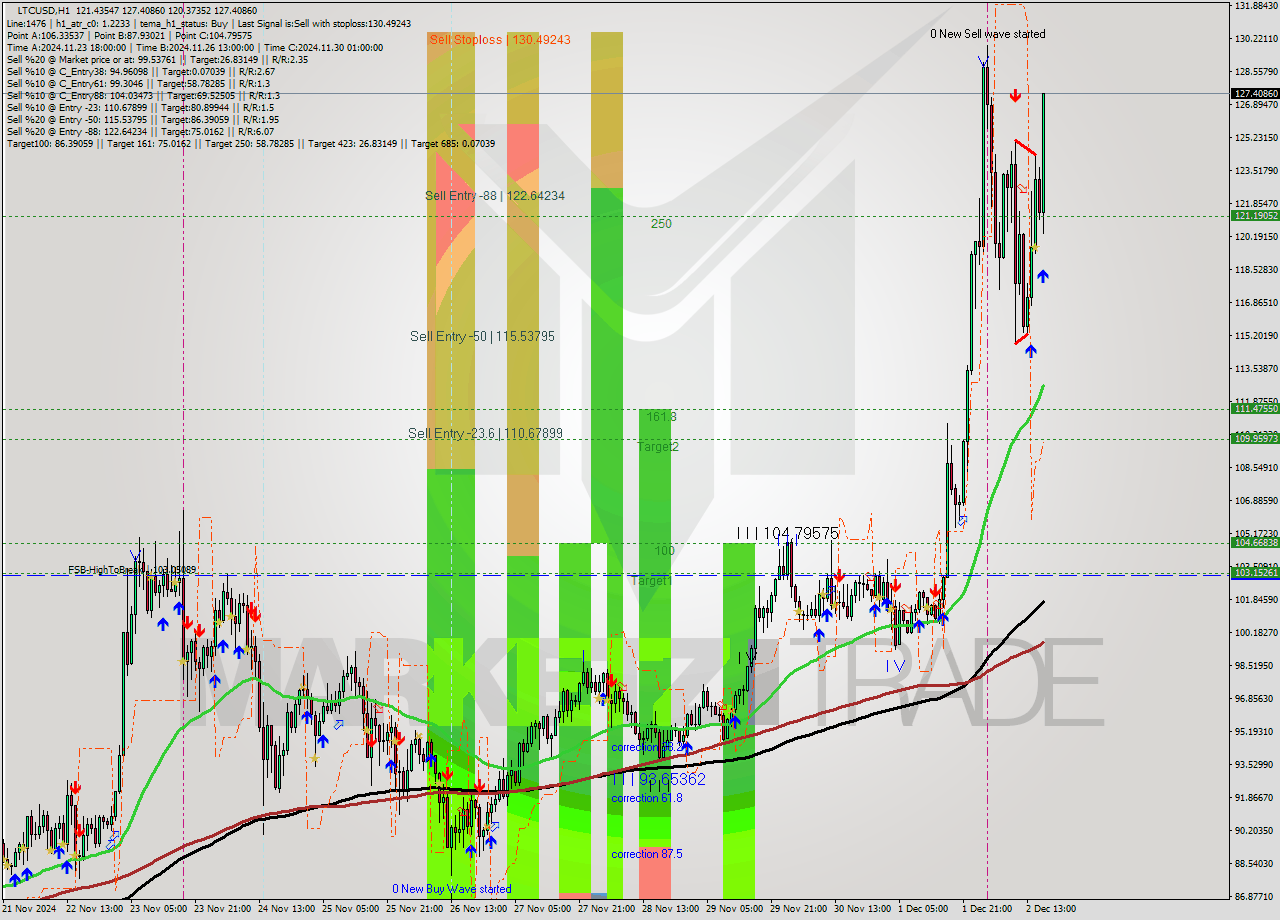
Task: Click the current price tag 127.40860
Action: click(1255, 93)
